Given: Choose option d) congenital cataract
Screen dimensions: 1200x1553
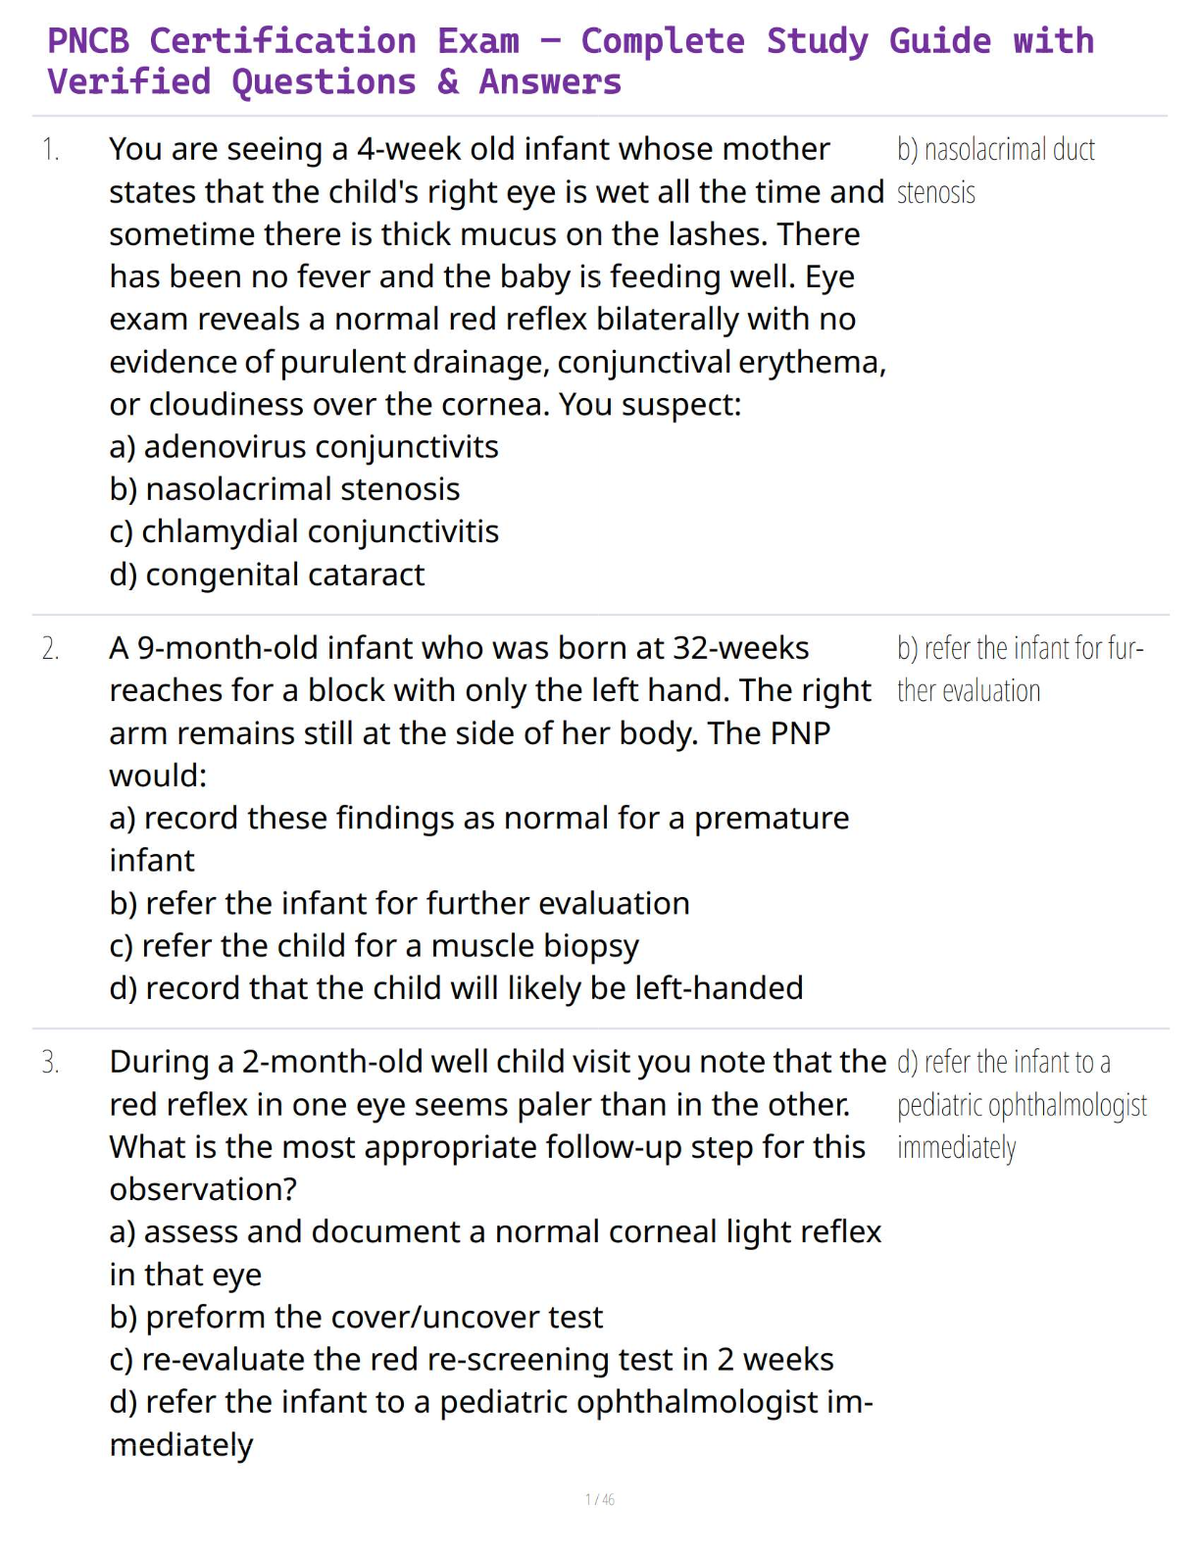Looking at the screenshot, I should (x=267, y=575).
